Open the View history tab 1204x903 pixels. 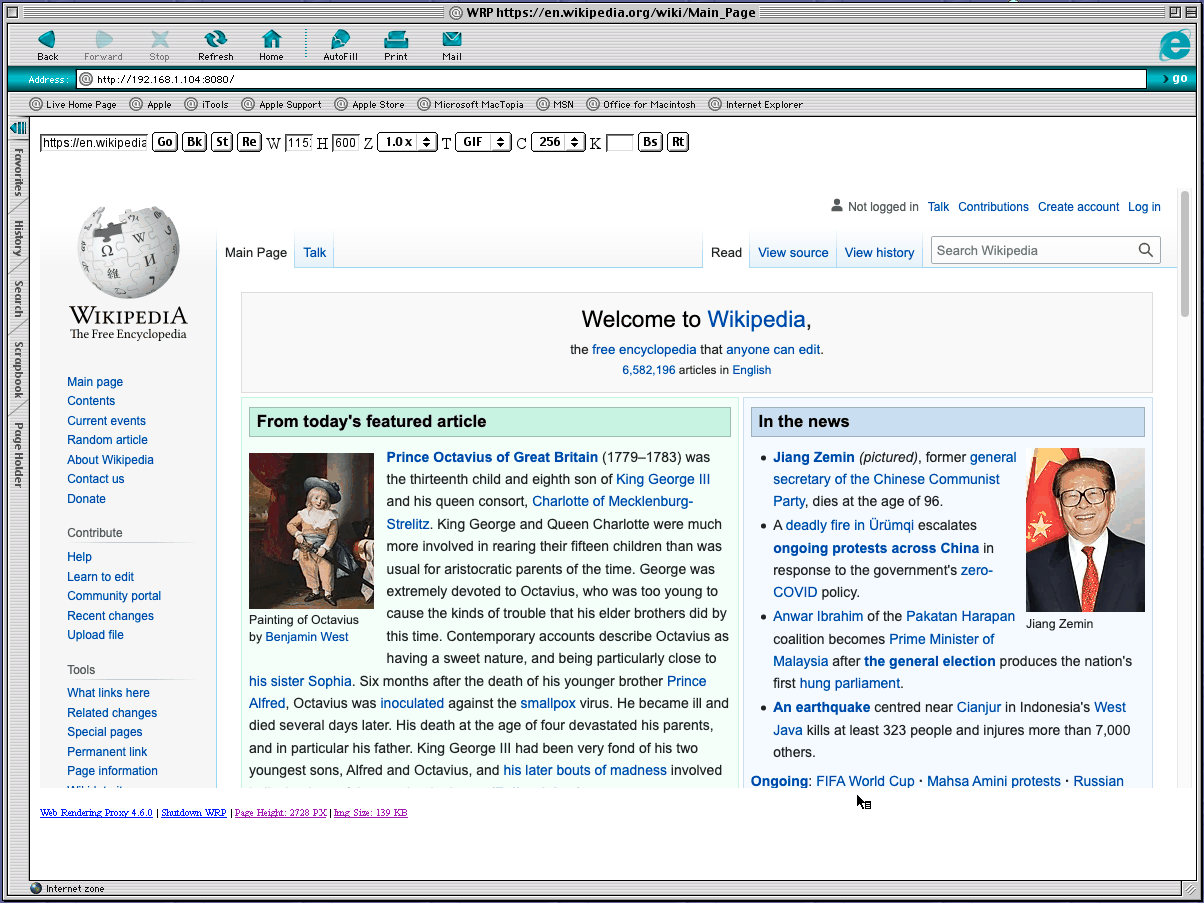point(878,252)
